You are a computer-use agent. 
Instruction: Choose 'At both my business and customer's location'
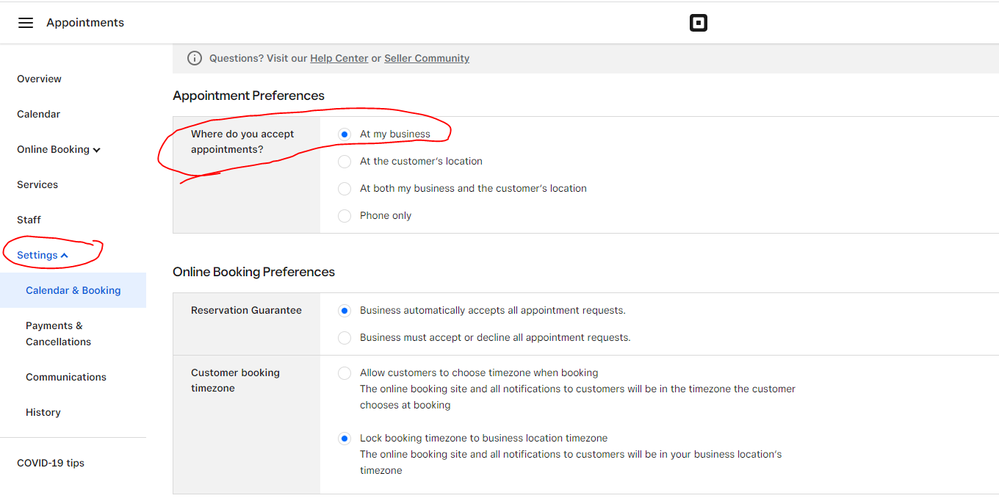pyautogui.click(x=345, y=188)
